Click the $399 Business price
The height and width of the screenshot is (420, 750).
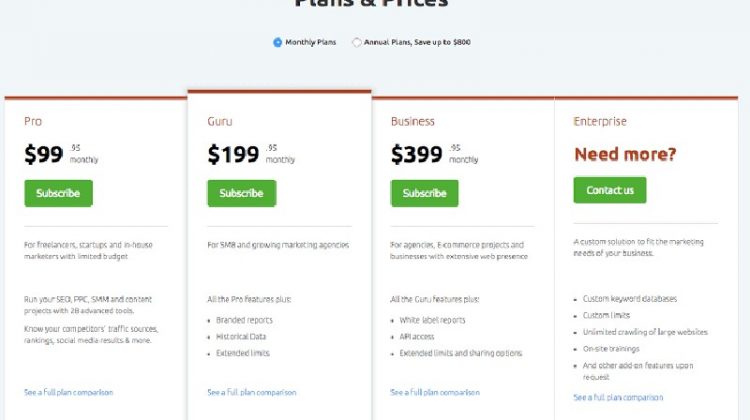tap(416, 154)
